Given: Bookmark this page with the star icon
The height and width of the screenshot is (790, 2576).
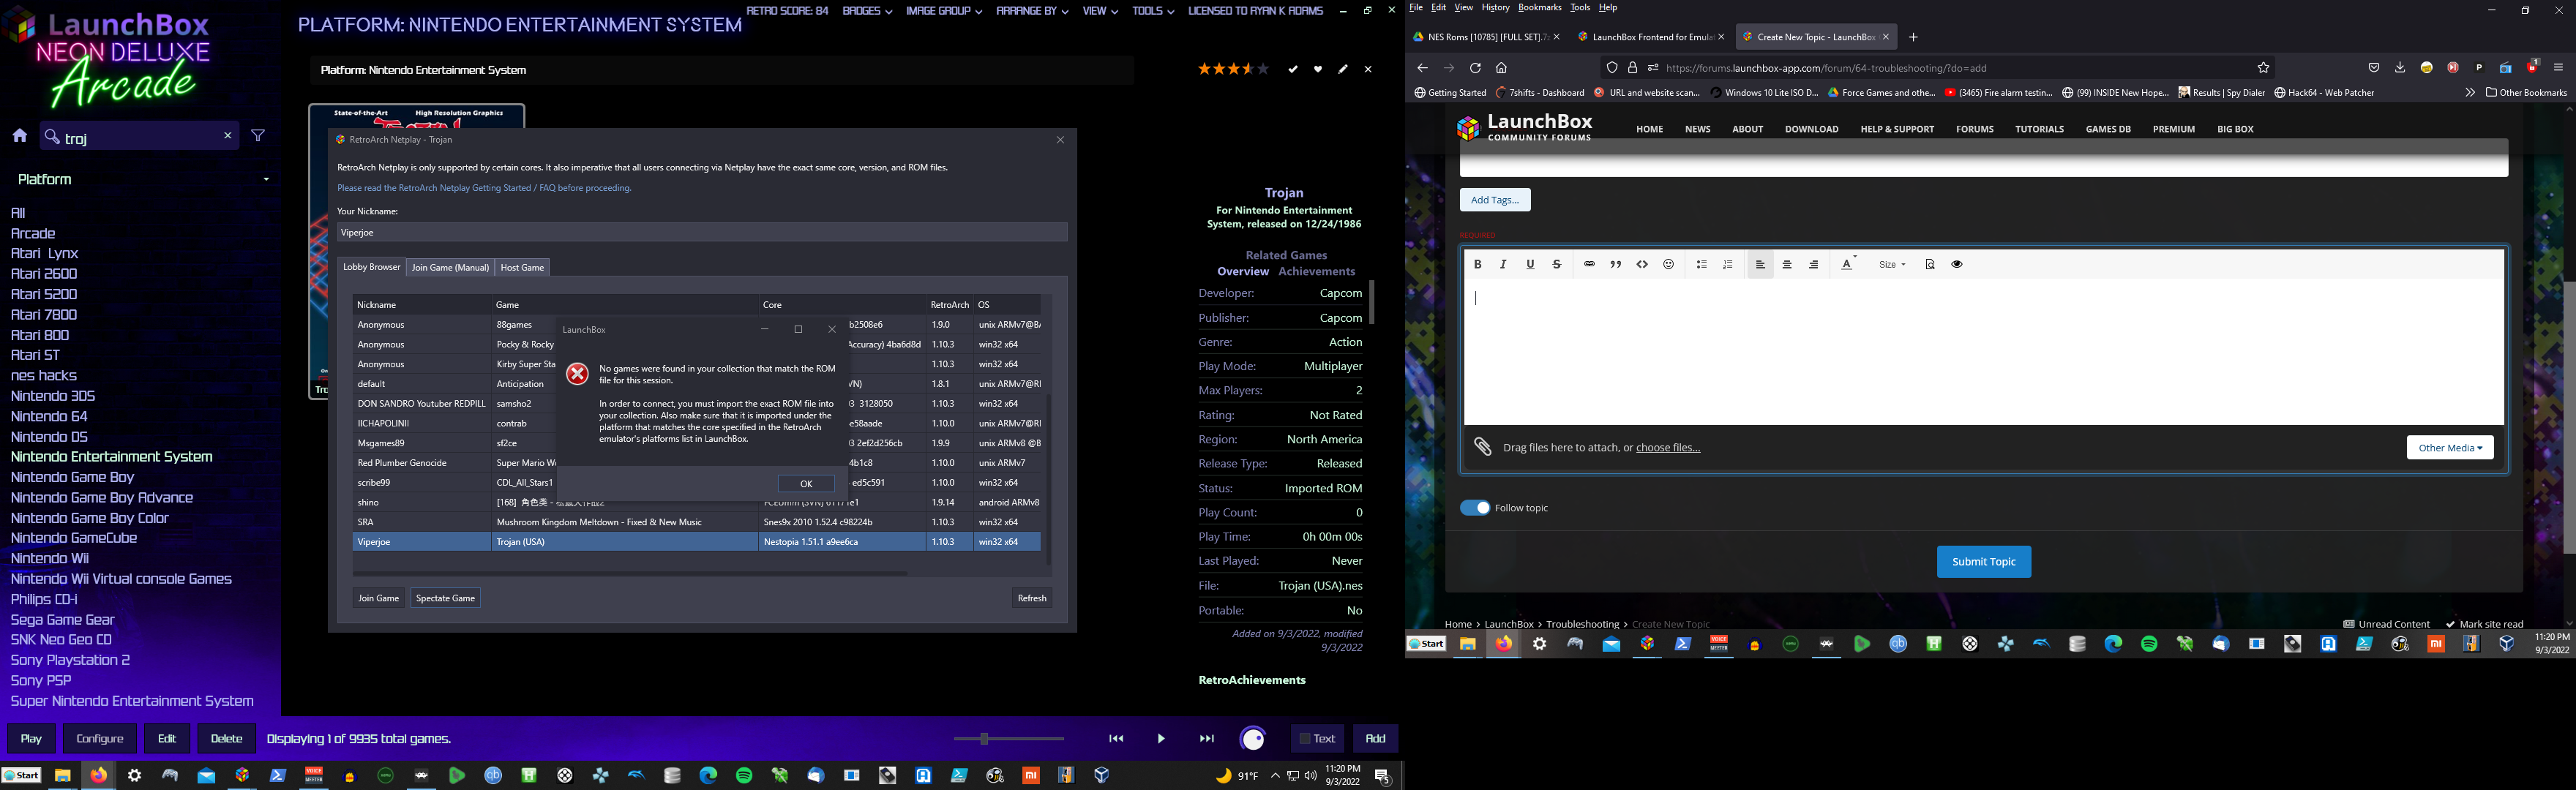Looking at the screenshot, I should click(2263, 68).
